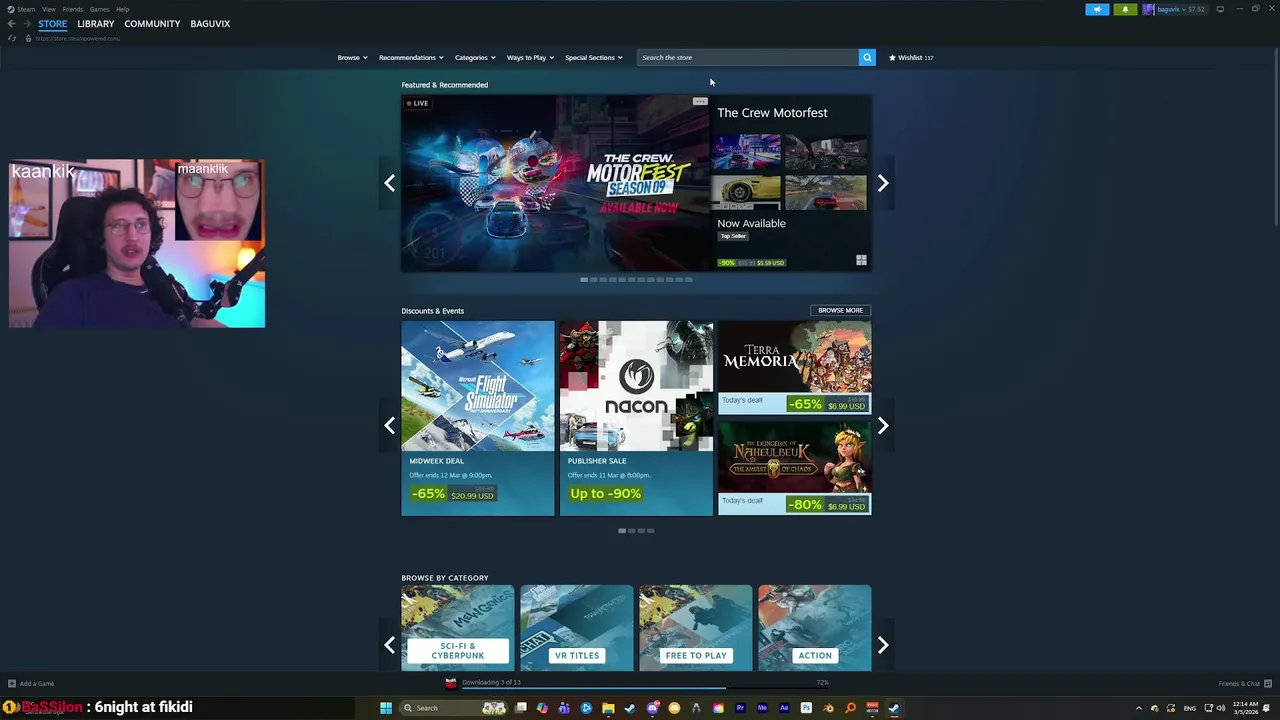This screenshot has width=1280, height=720.
Task: Open the ACTION category
Action: (x=814, y=628)
